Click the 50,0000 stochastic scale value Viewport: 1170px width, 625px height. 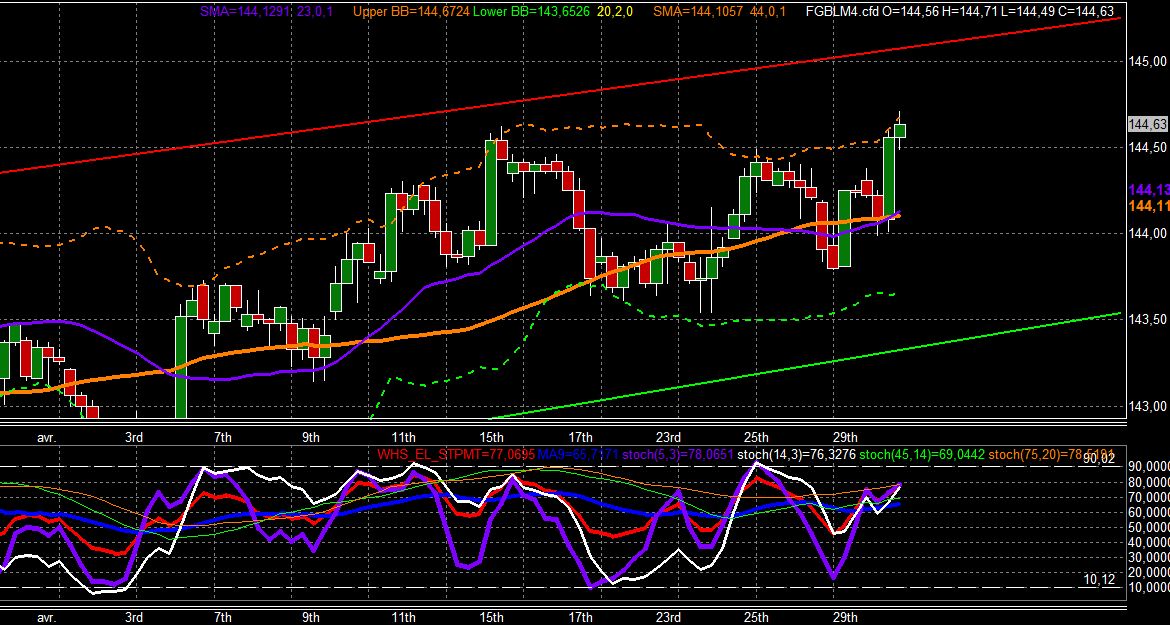[1149, 527]
